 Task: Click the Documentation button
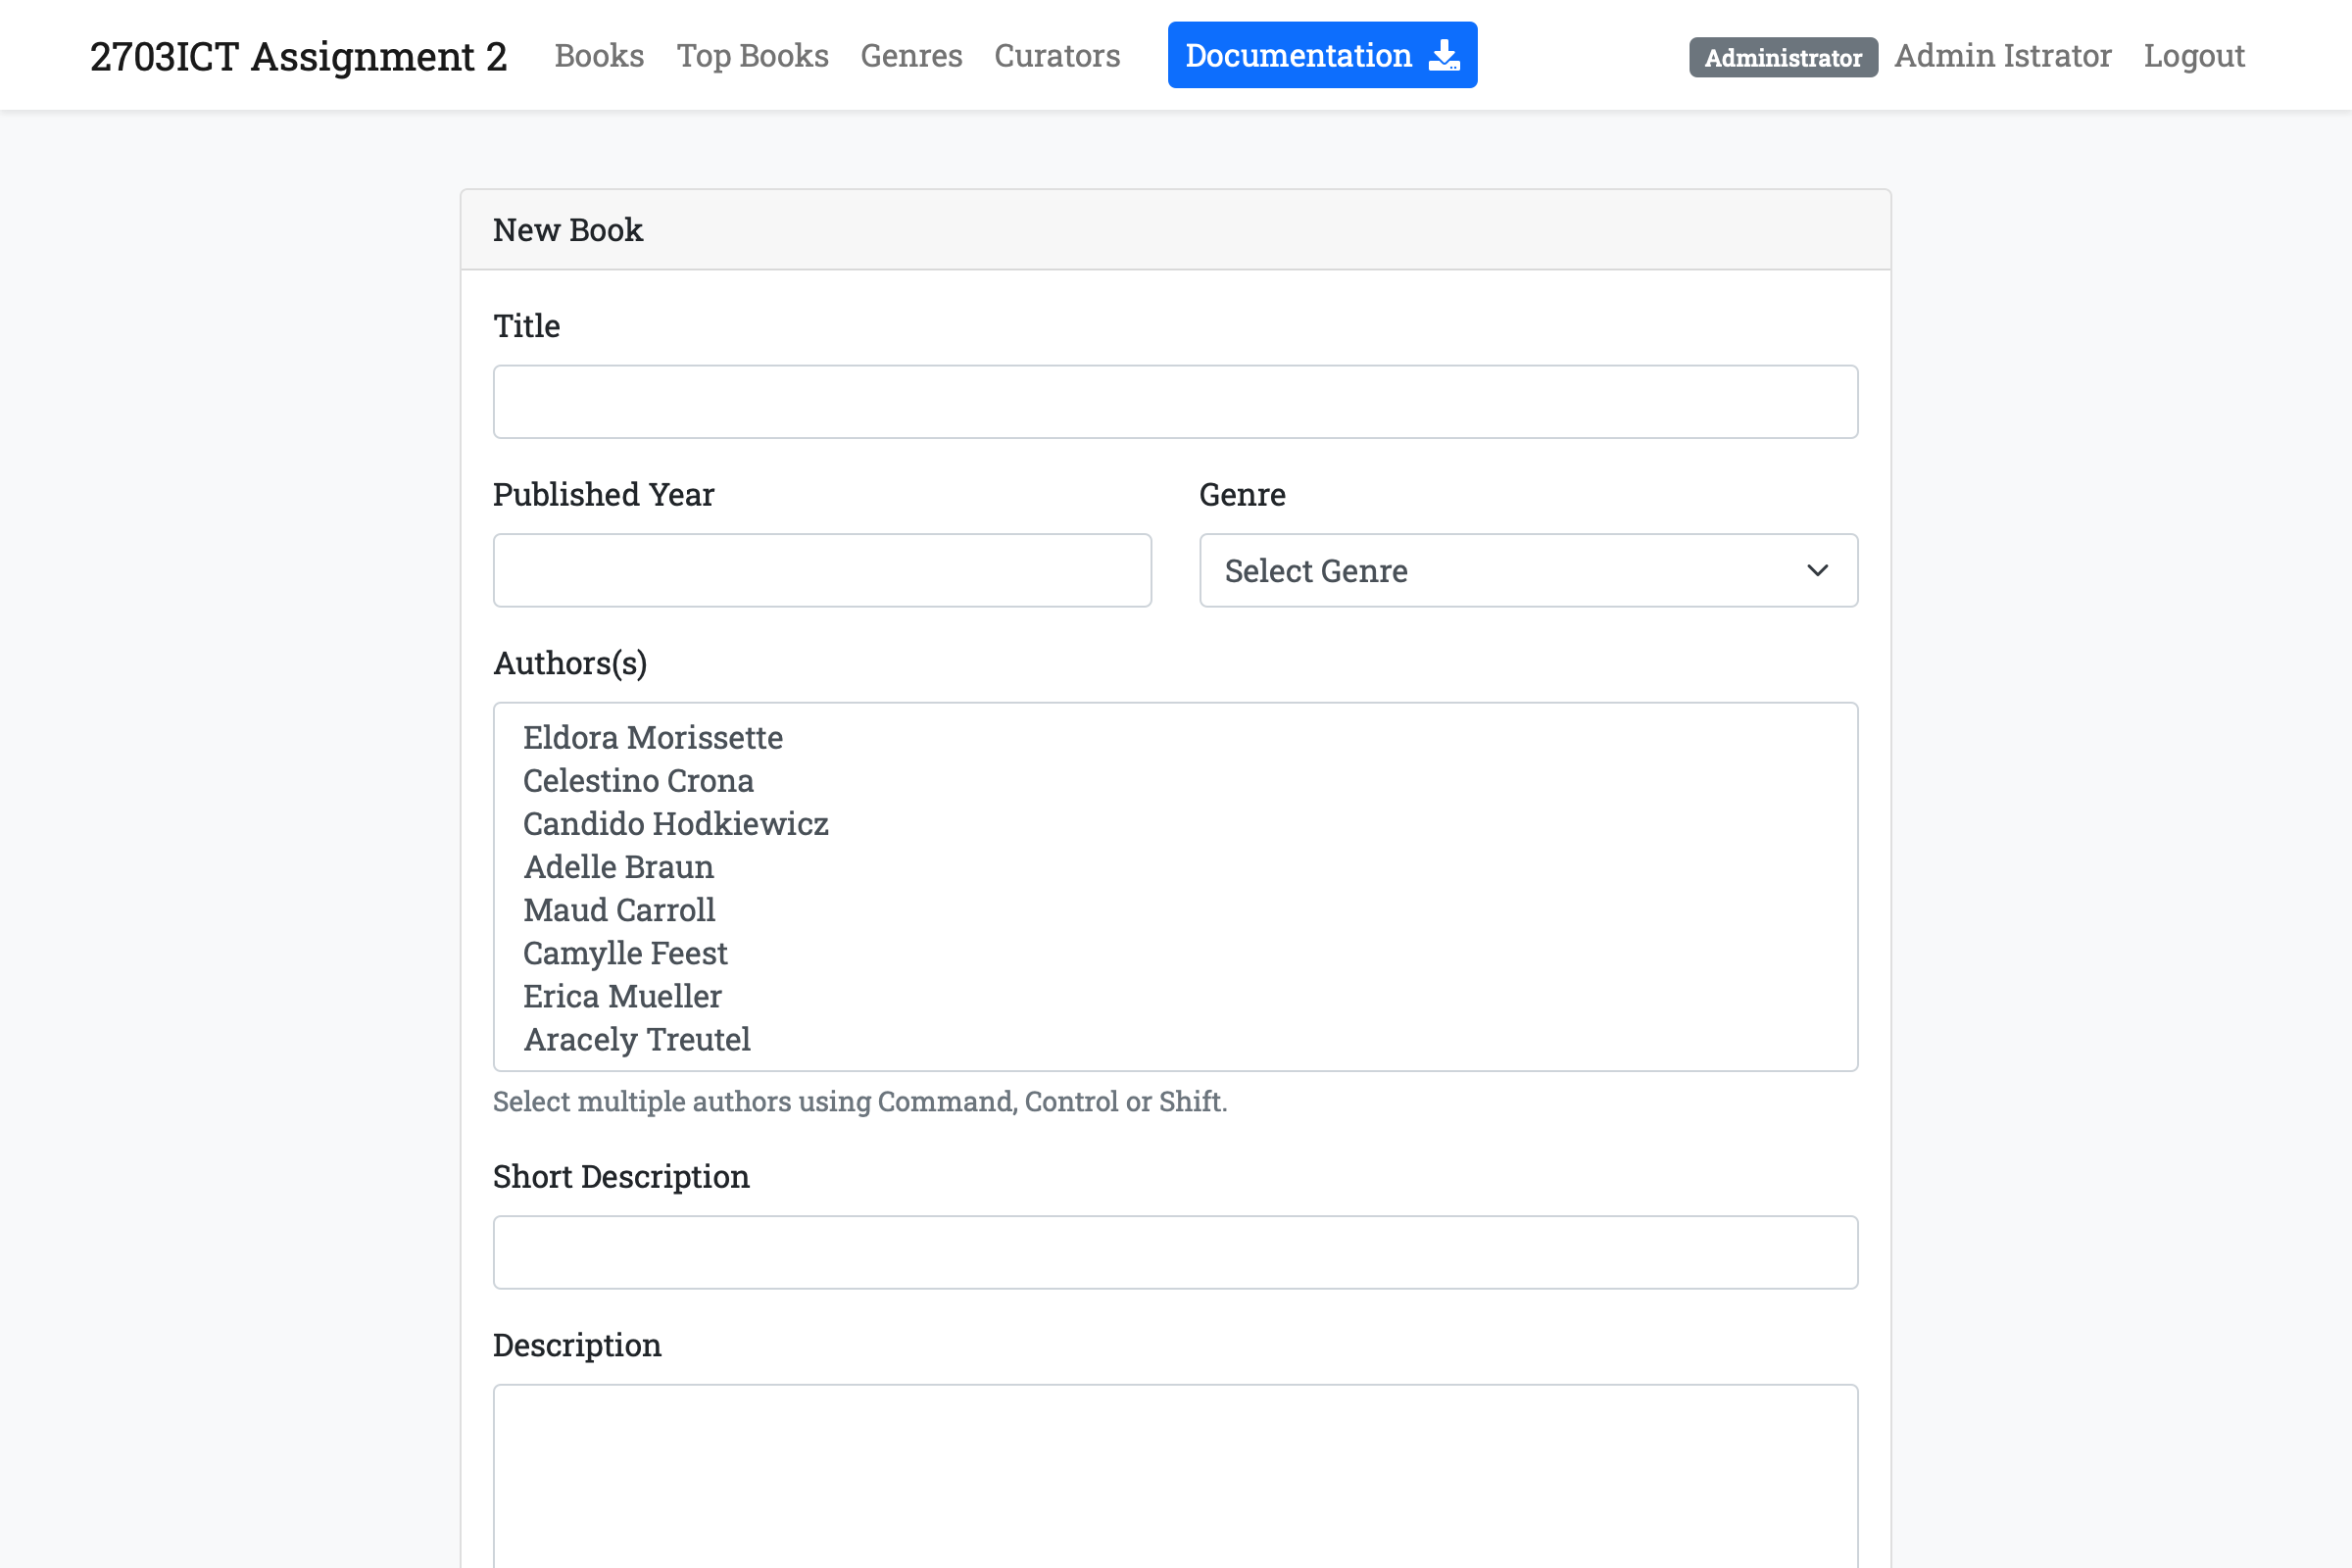tap(1322, 55)
